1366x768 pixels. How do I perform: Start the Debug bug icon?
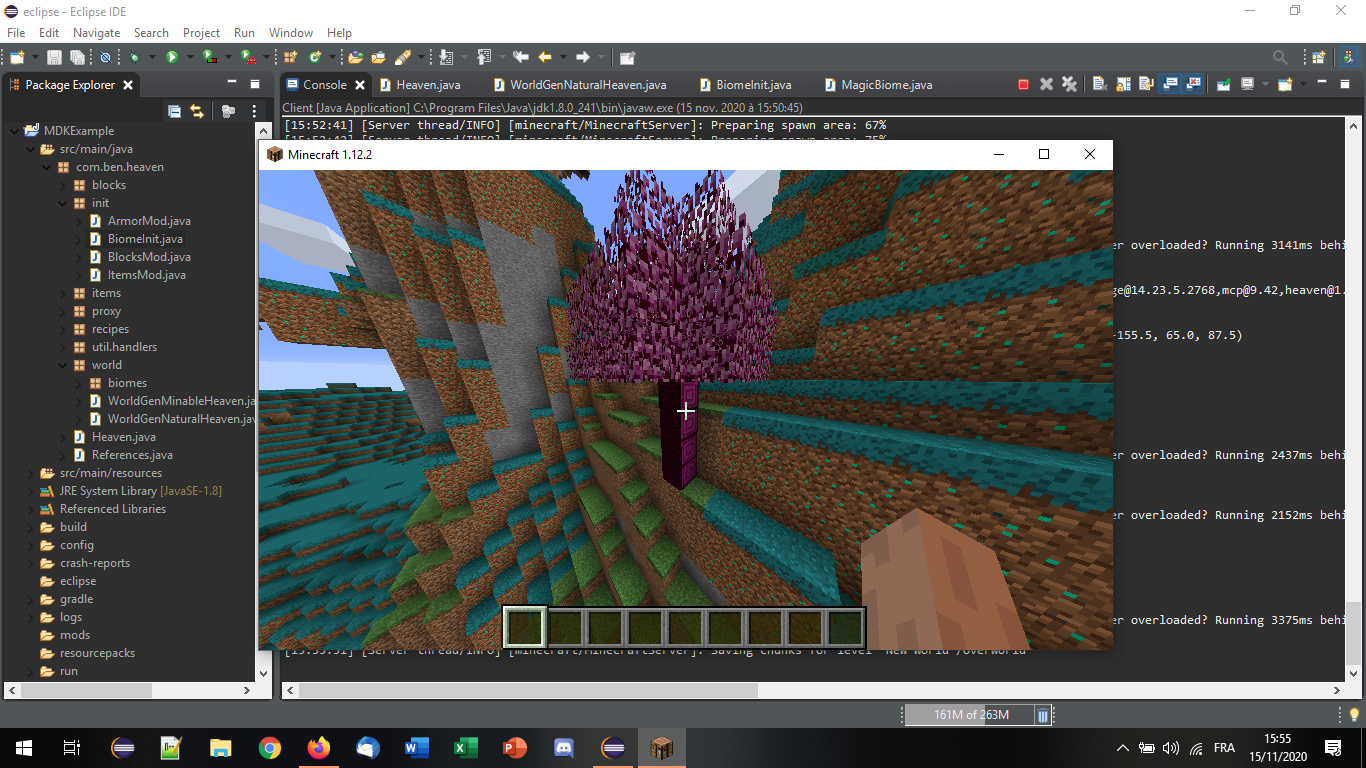pyautogui.click(x=134, y=58)
